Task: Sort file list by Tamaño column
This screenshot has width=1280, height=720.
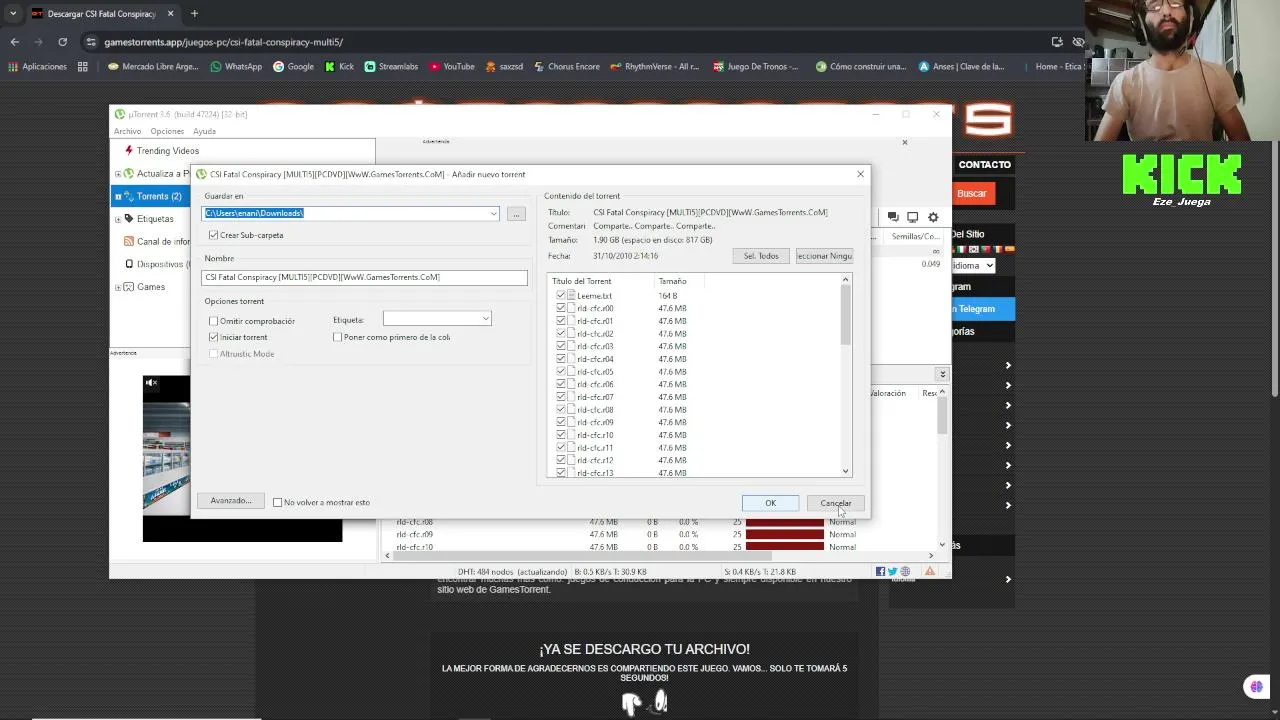Action: [x=673, y=281]
